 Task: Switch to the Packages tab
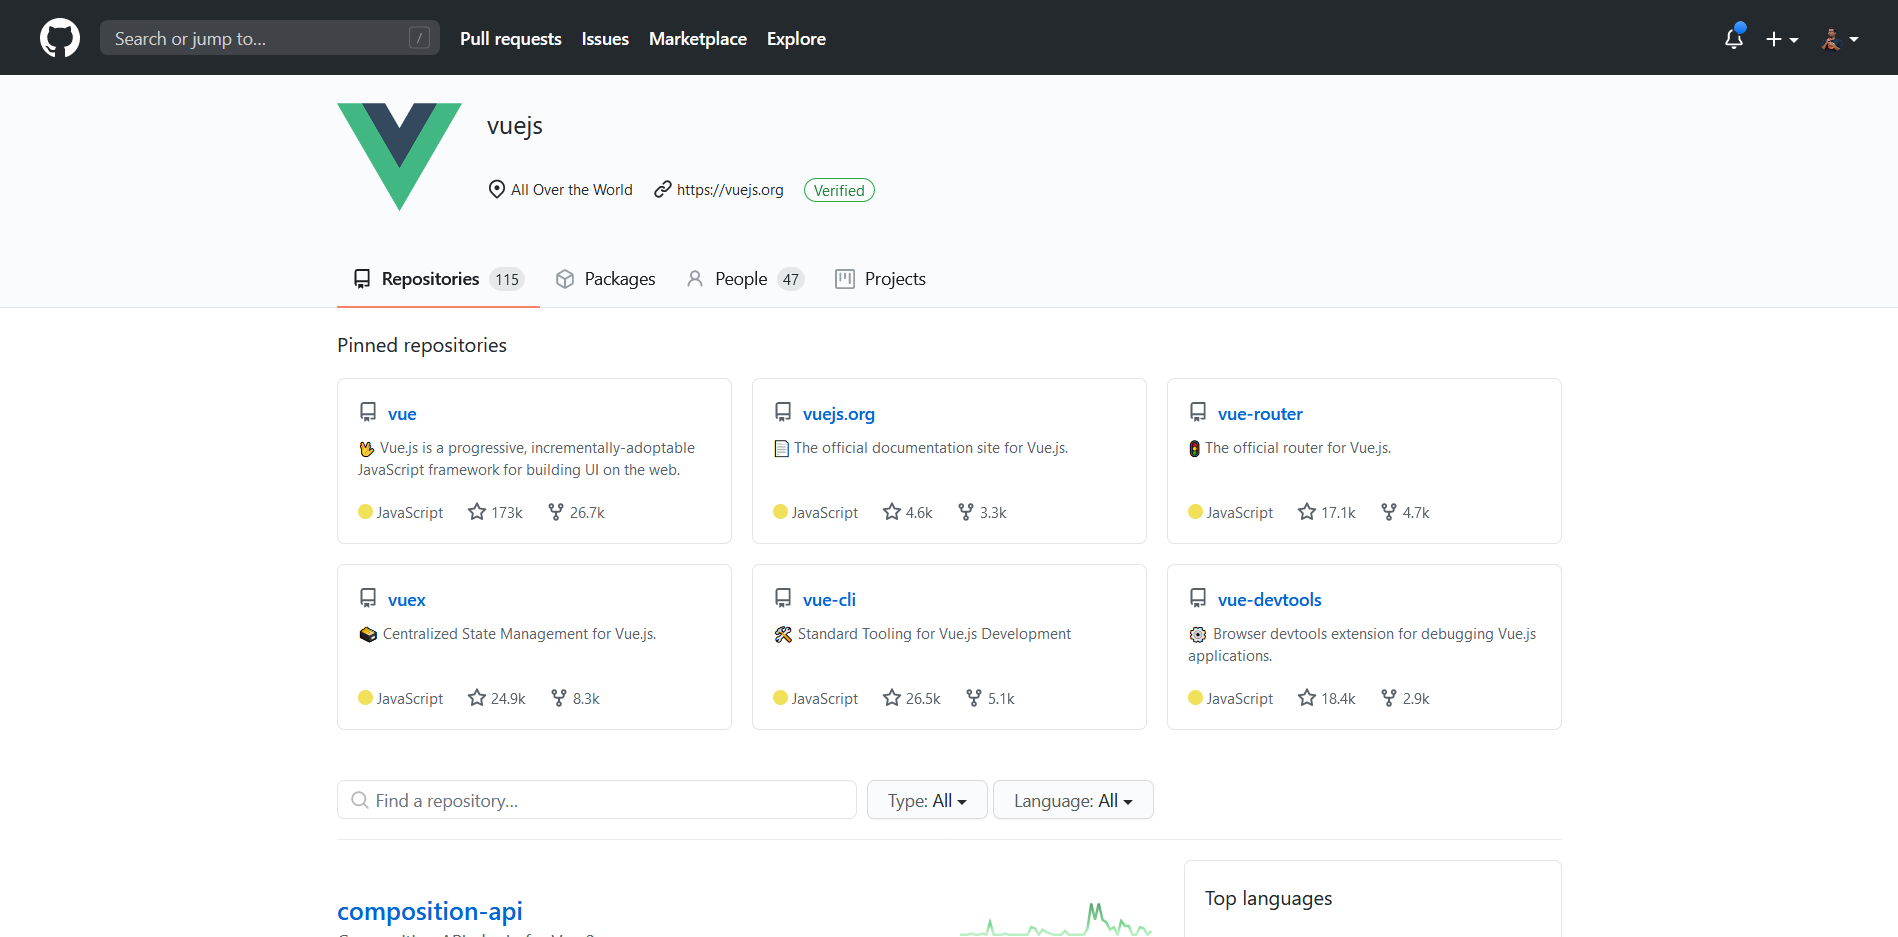click(x=606, y=279)
